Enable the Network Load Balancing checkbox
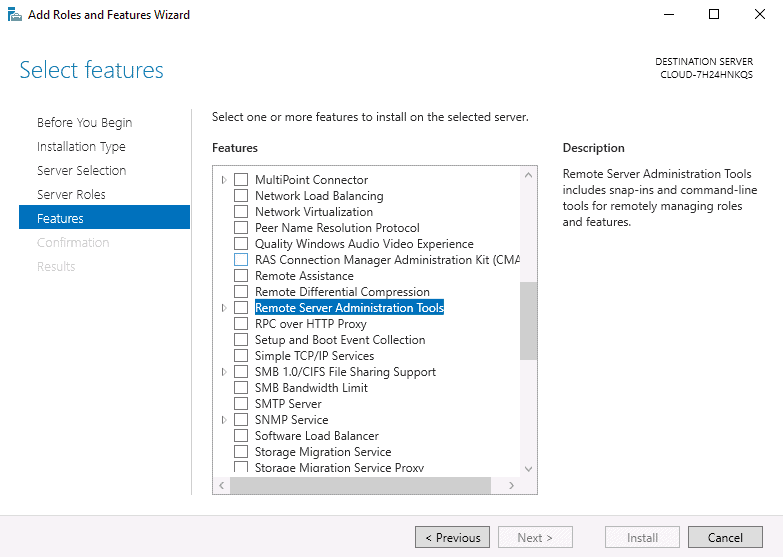Screen dimensions: 783x557 tap(241, 195)
